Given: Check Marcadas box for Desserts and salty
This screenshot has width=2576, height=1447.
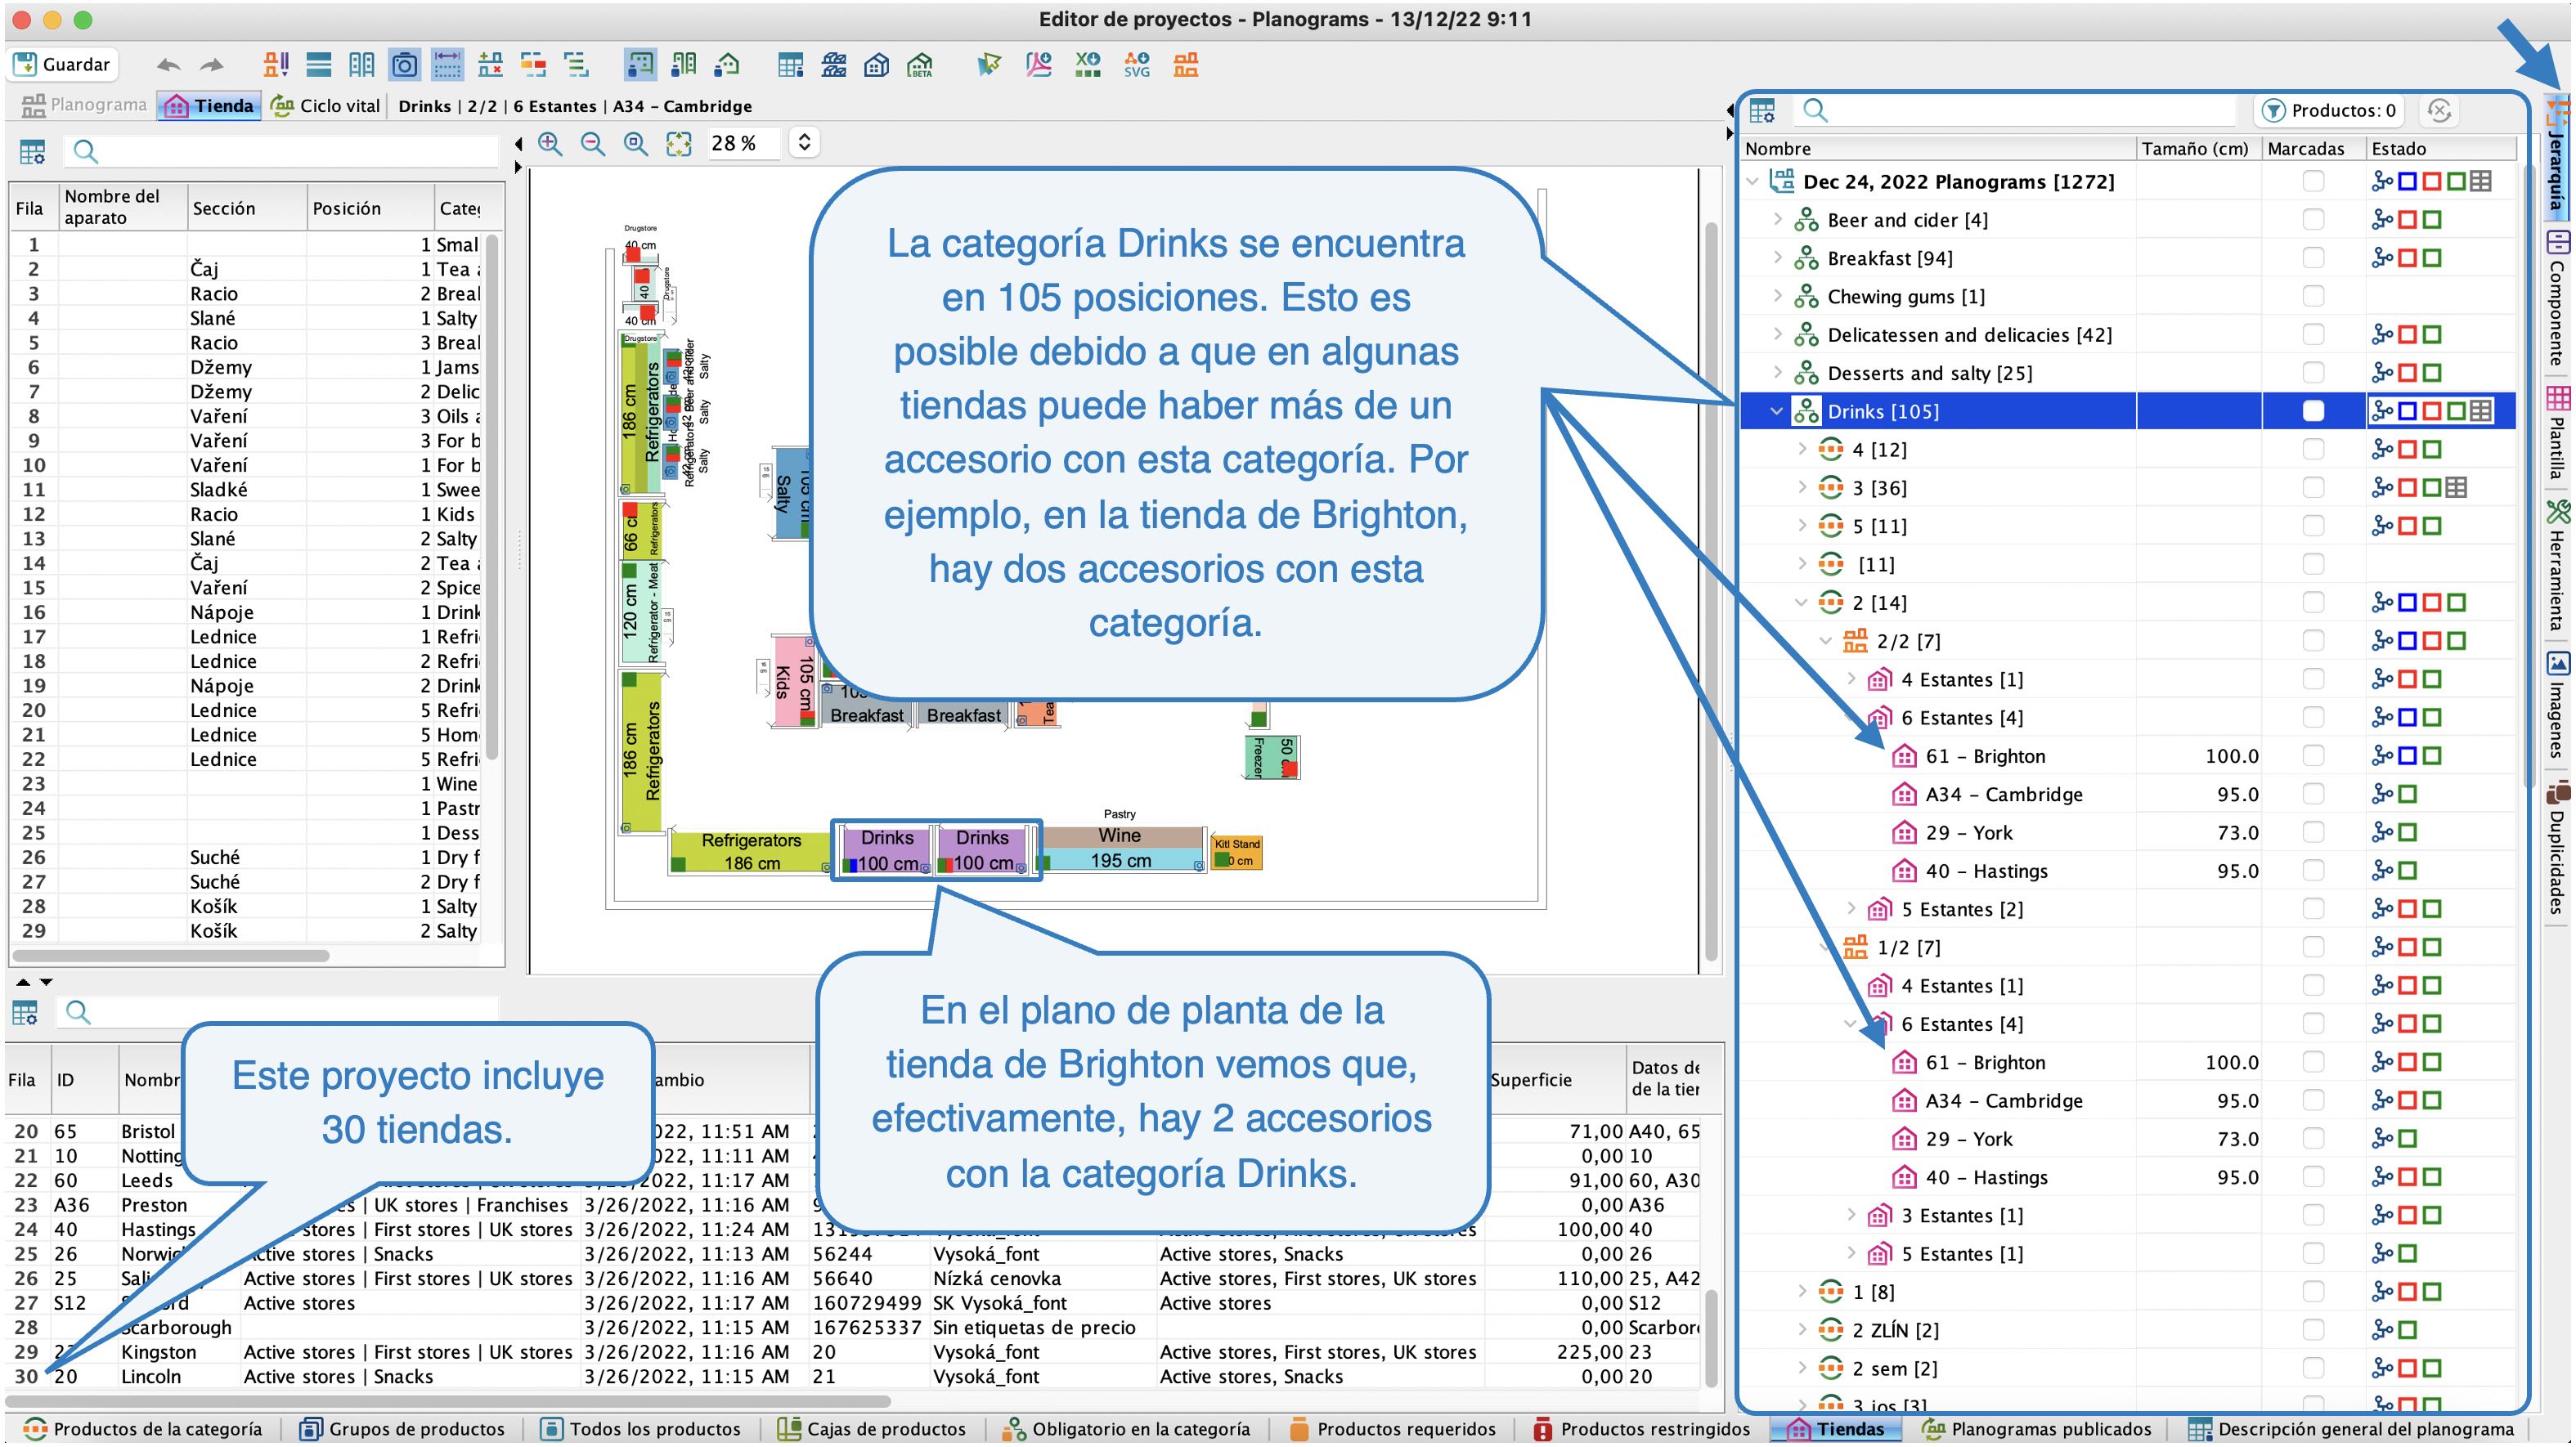Looking at the screenshot, I should coord(2313,373).
